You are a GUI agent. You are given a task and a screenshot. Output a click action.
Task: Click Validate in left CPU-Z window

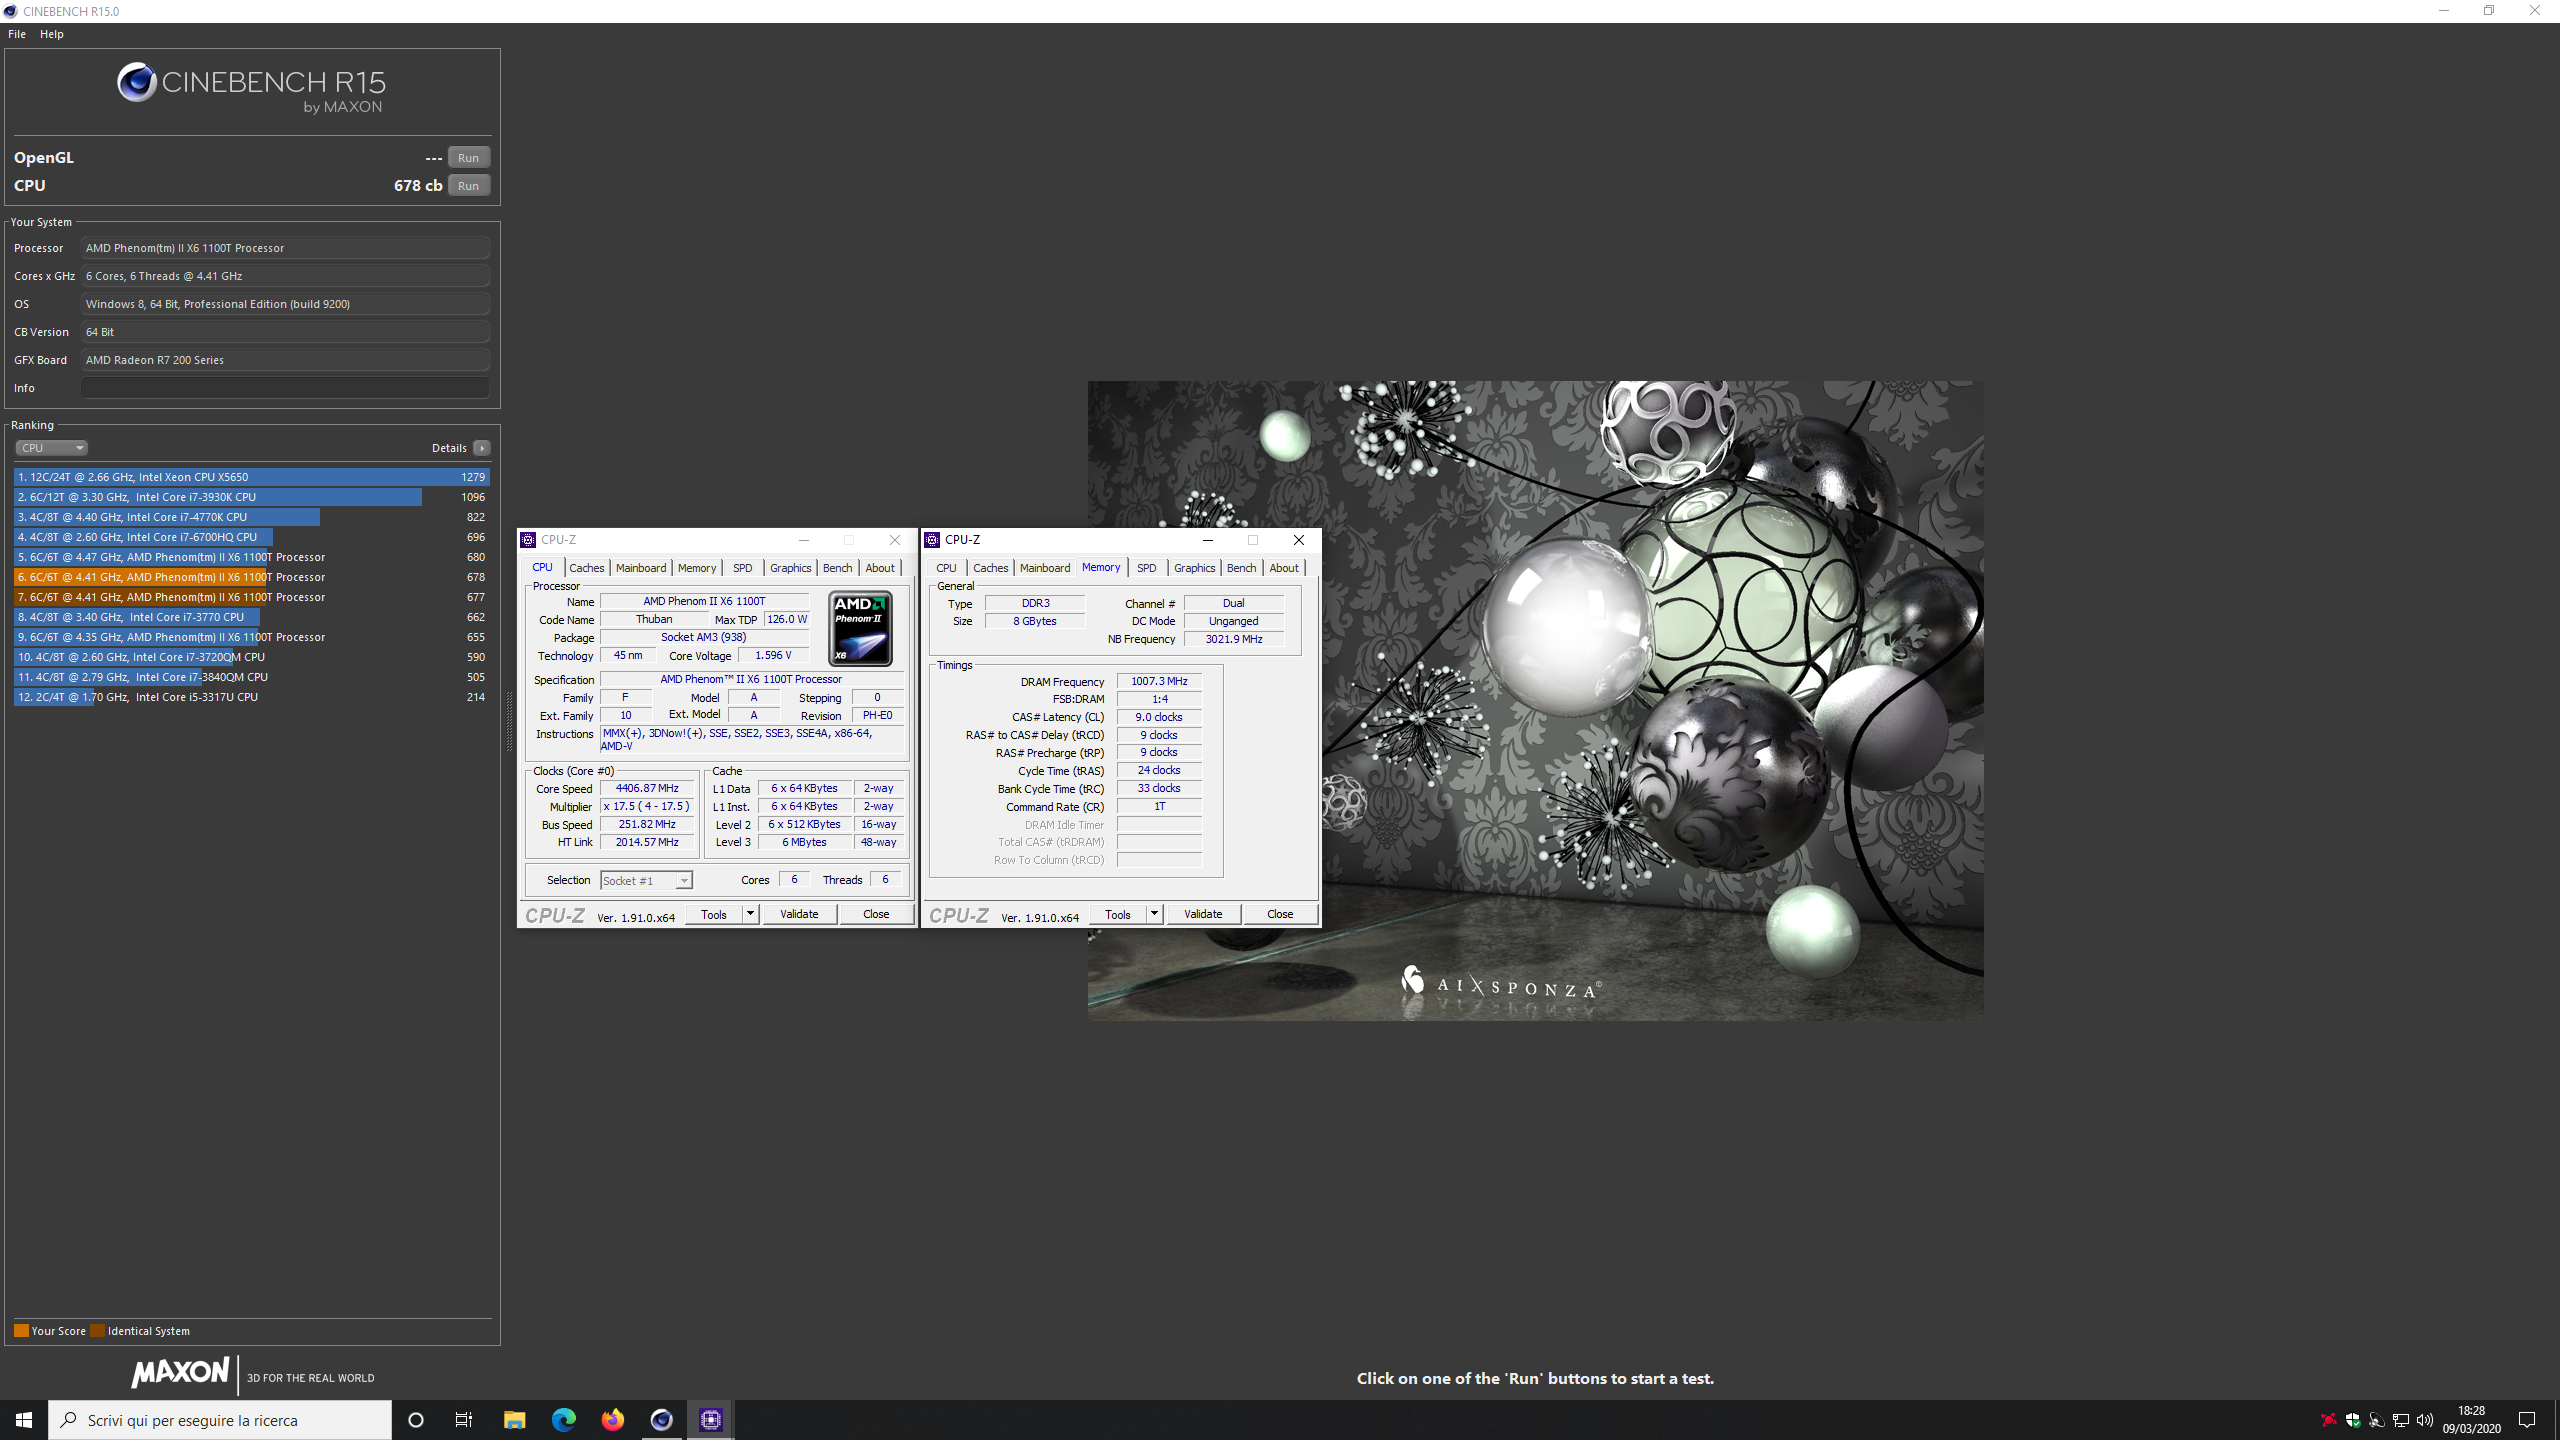click(799, 914)
